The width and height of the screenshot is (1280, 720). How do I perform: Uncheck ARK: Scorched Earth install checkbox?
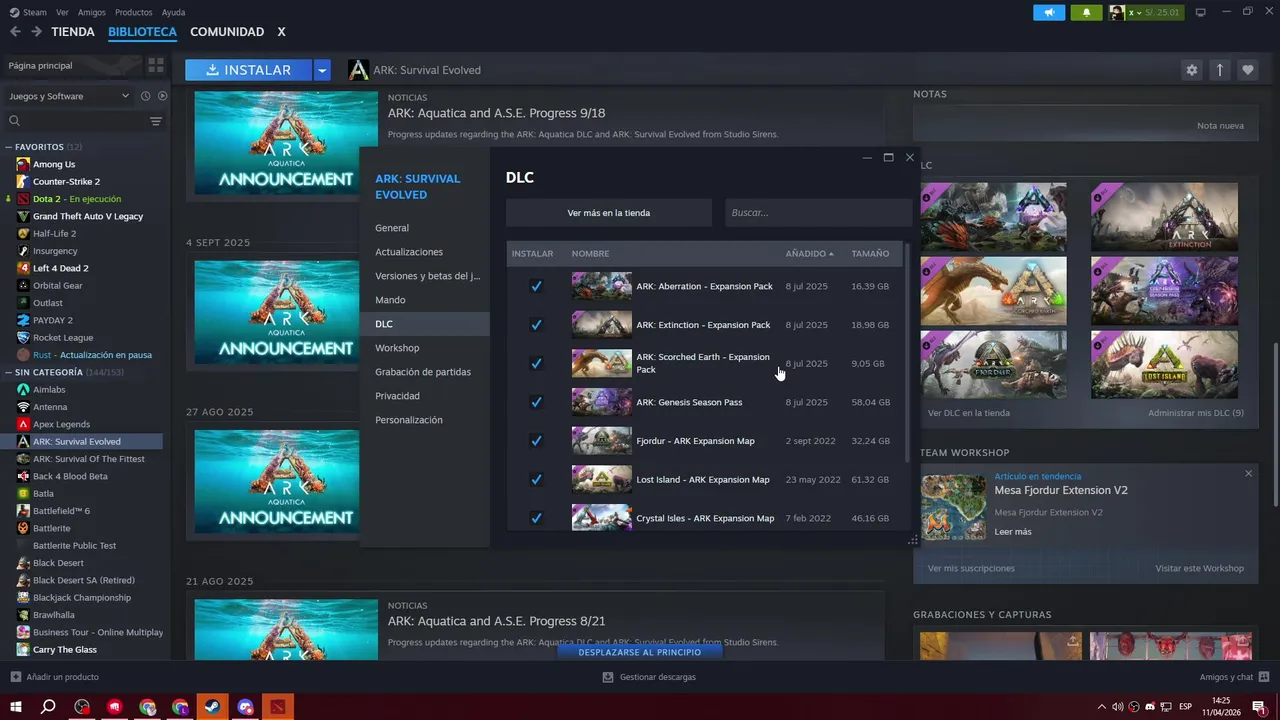tap(536, 363)
